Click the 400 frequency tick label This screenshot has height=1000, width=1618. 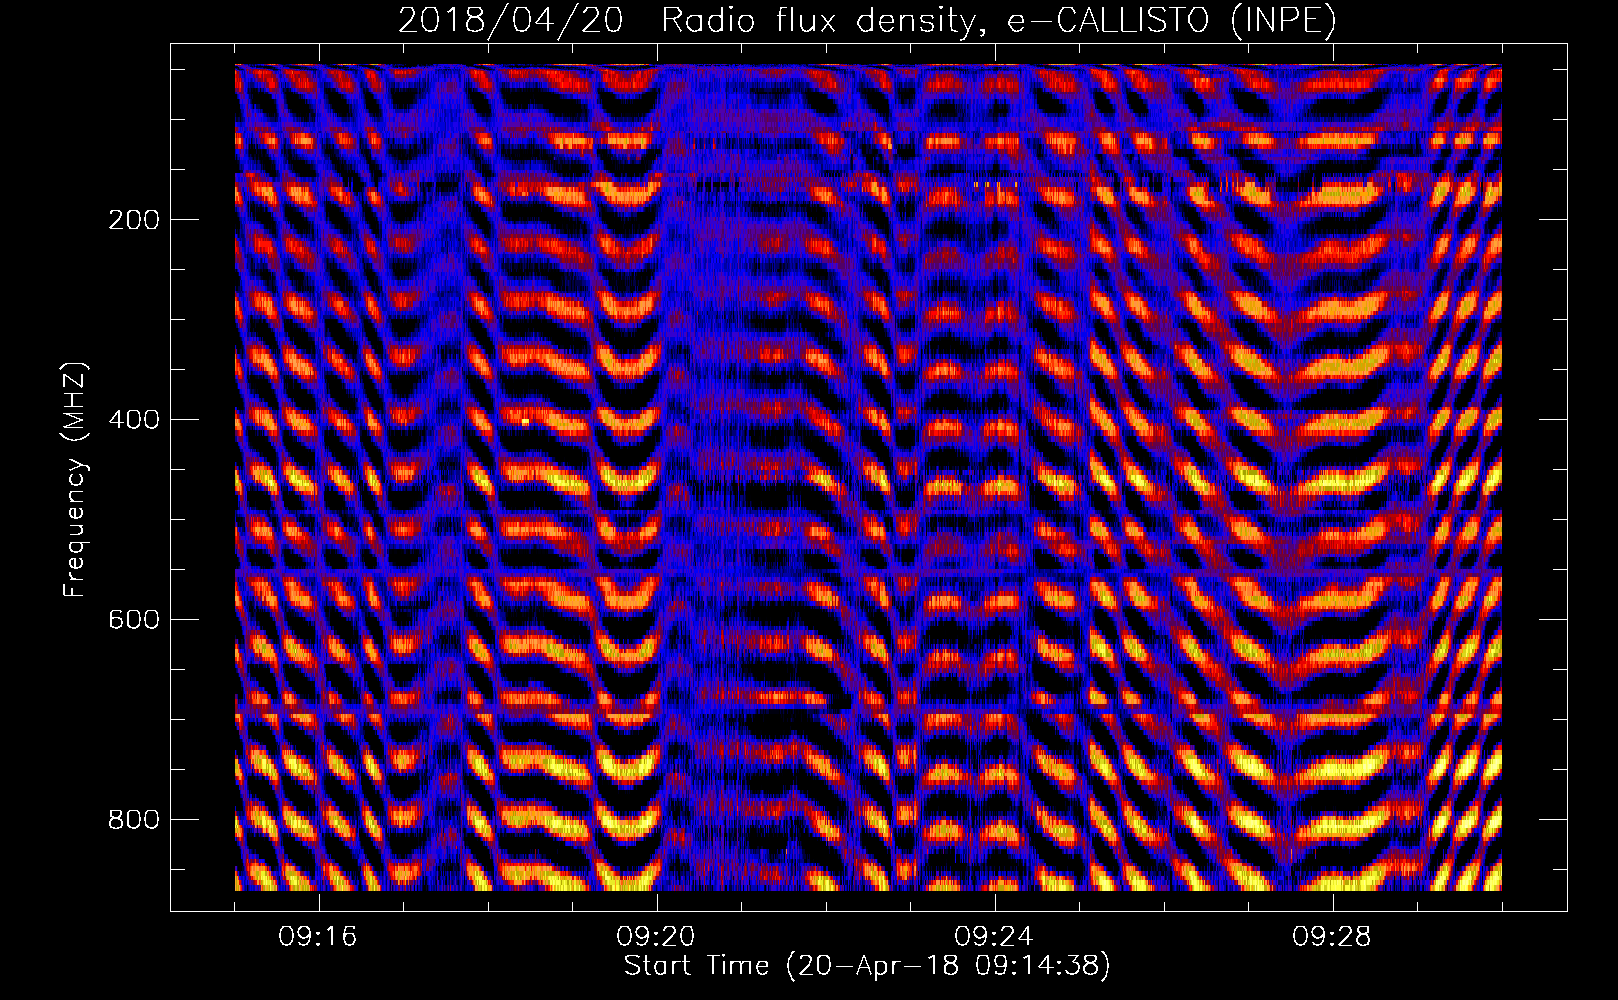pos(133,420)
